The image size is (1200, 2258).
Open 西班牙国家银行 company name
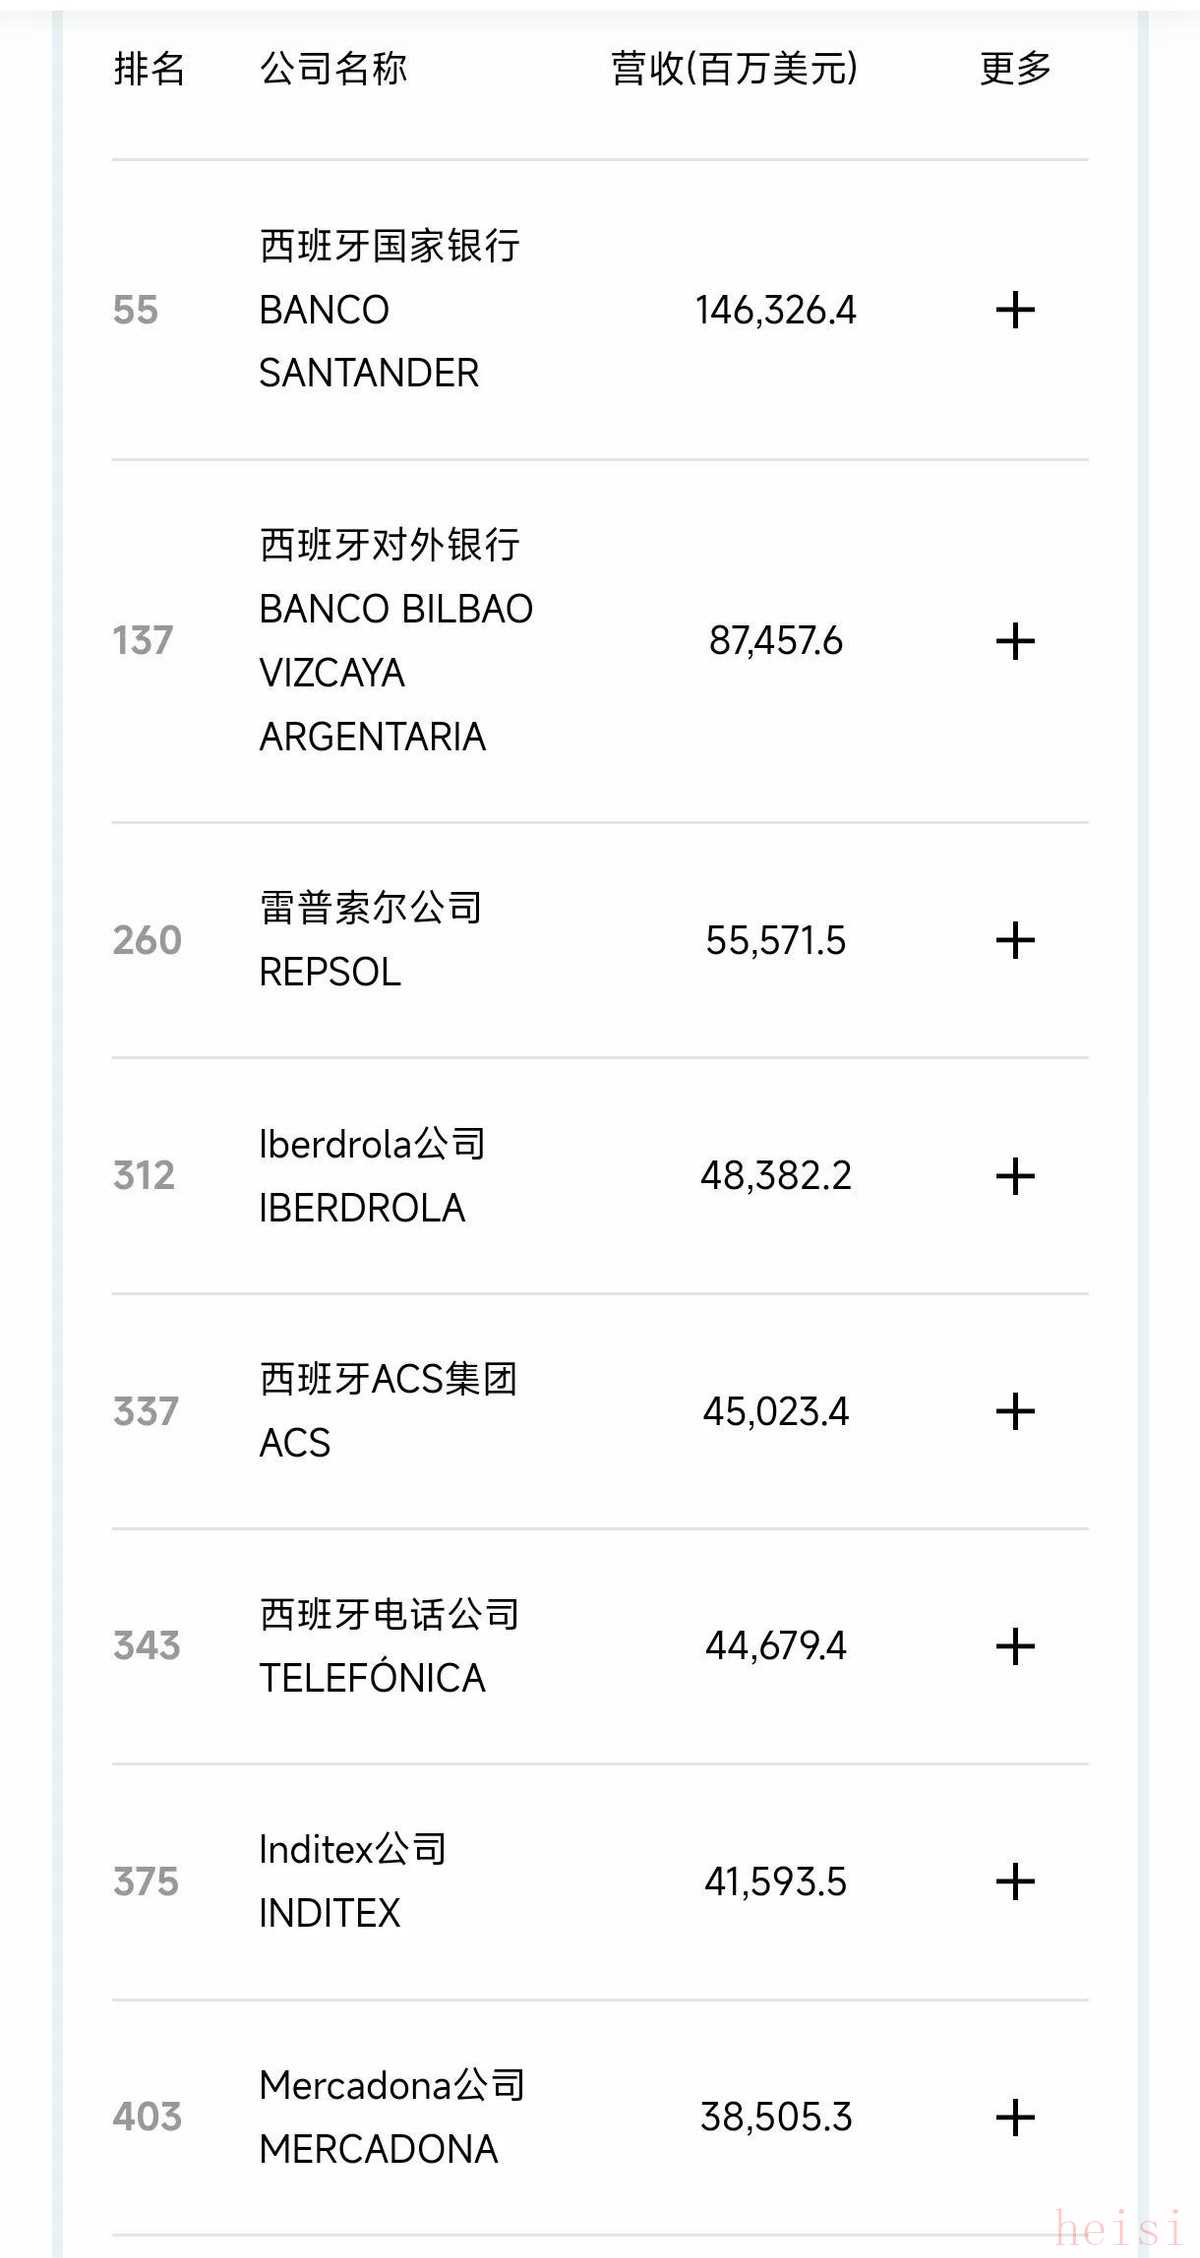[389, 246]
